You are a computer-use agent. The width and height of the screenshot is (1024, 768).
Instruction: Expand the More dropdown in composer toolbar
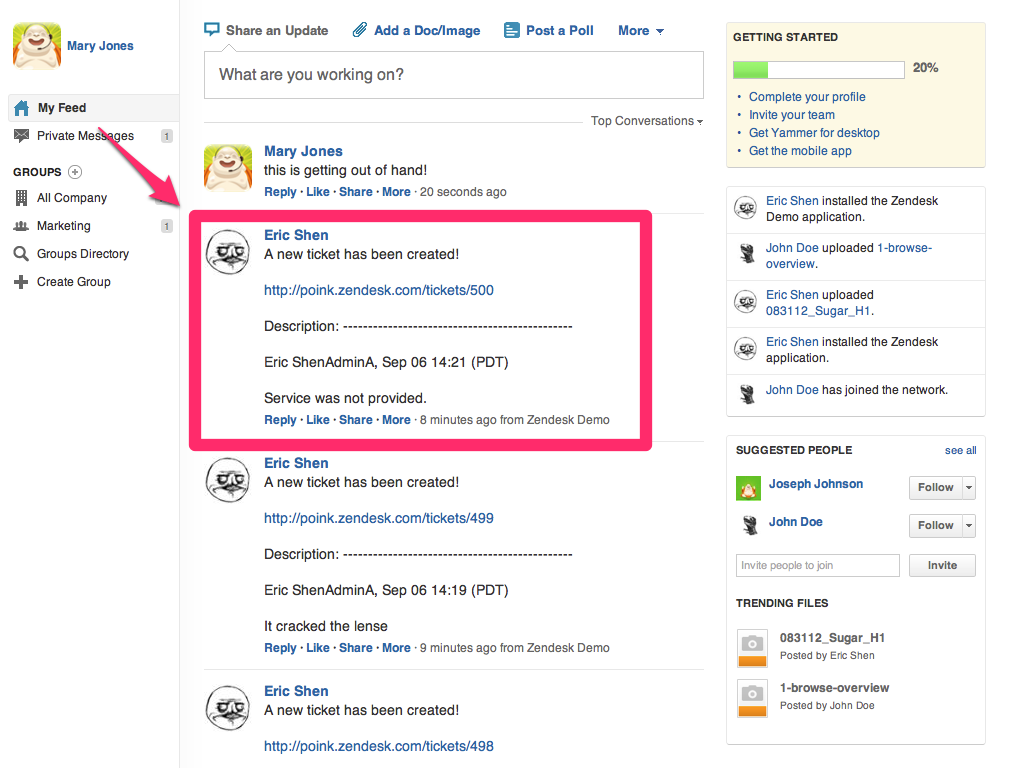pyautogui.click(x=640, y=31)
